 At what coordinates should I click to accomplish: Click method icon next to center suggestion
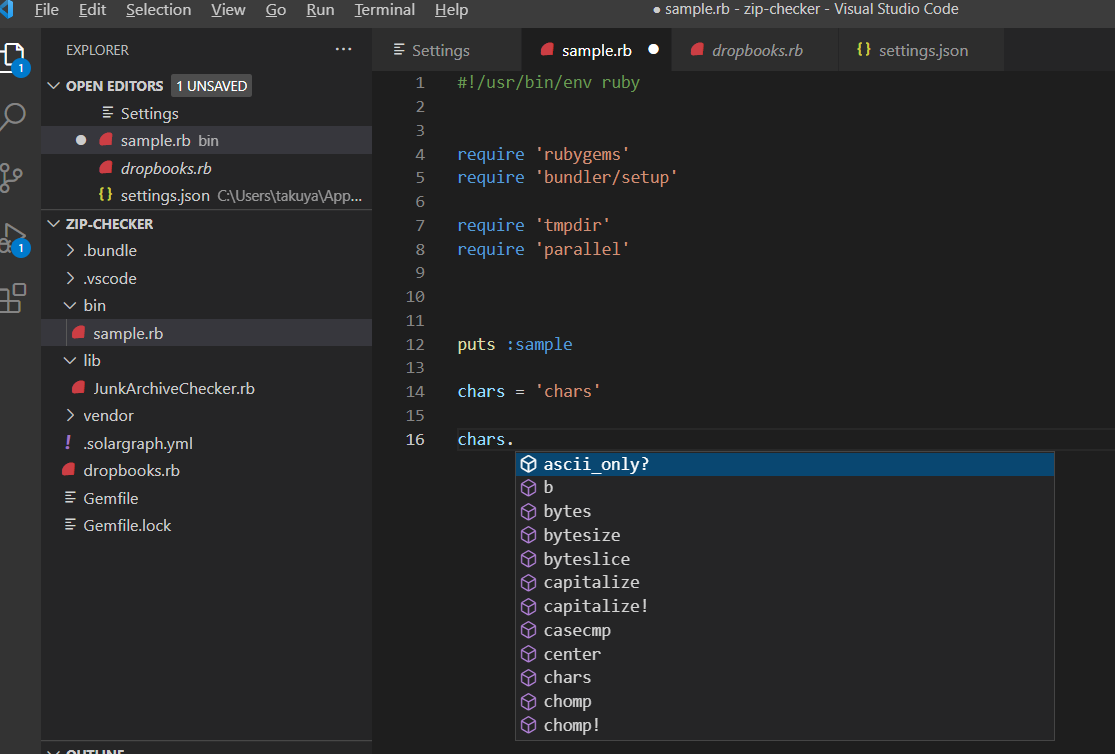point(528,654)
